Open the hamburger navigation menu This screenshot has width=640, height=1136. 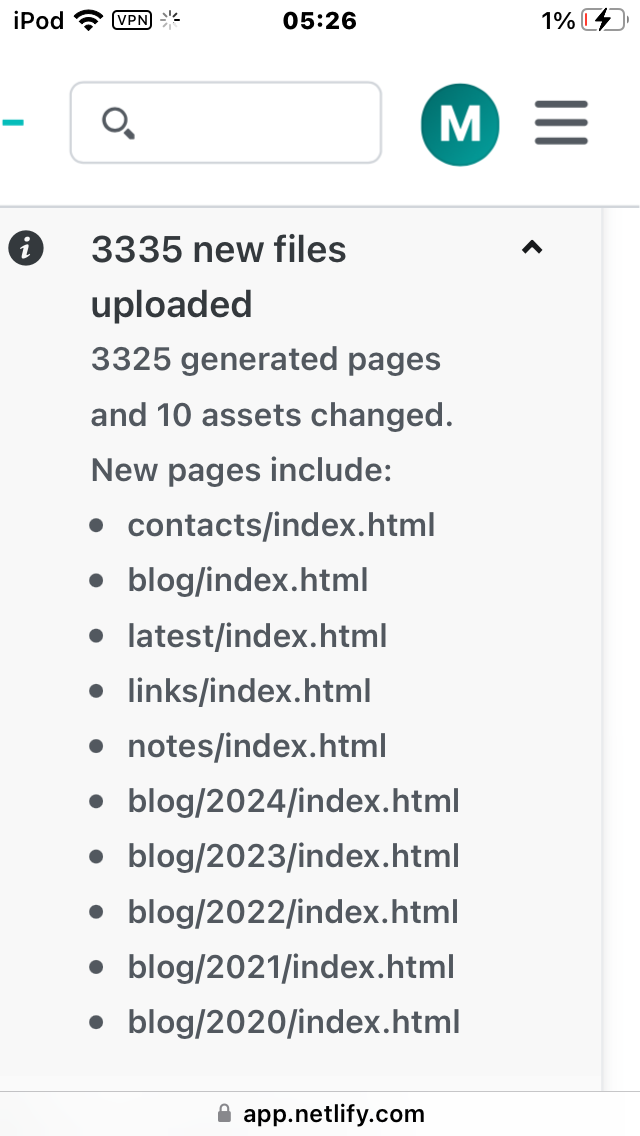pyautogui.click(x=561, y=123)
